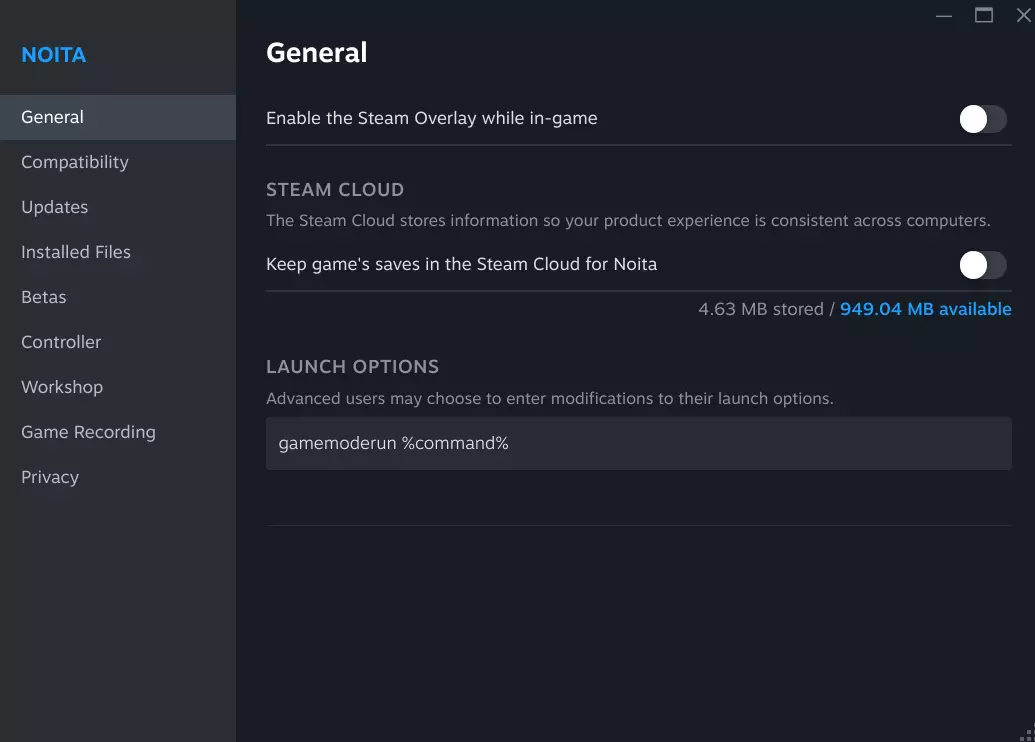Viewport: 1035px width, 742px height.
Task: Toggle Steam Cloud saves for Noita
Action: [x=982, y=265]
